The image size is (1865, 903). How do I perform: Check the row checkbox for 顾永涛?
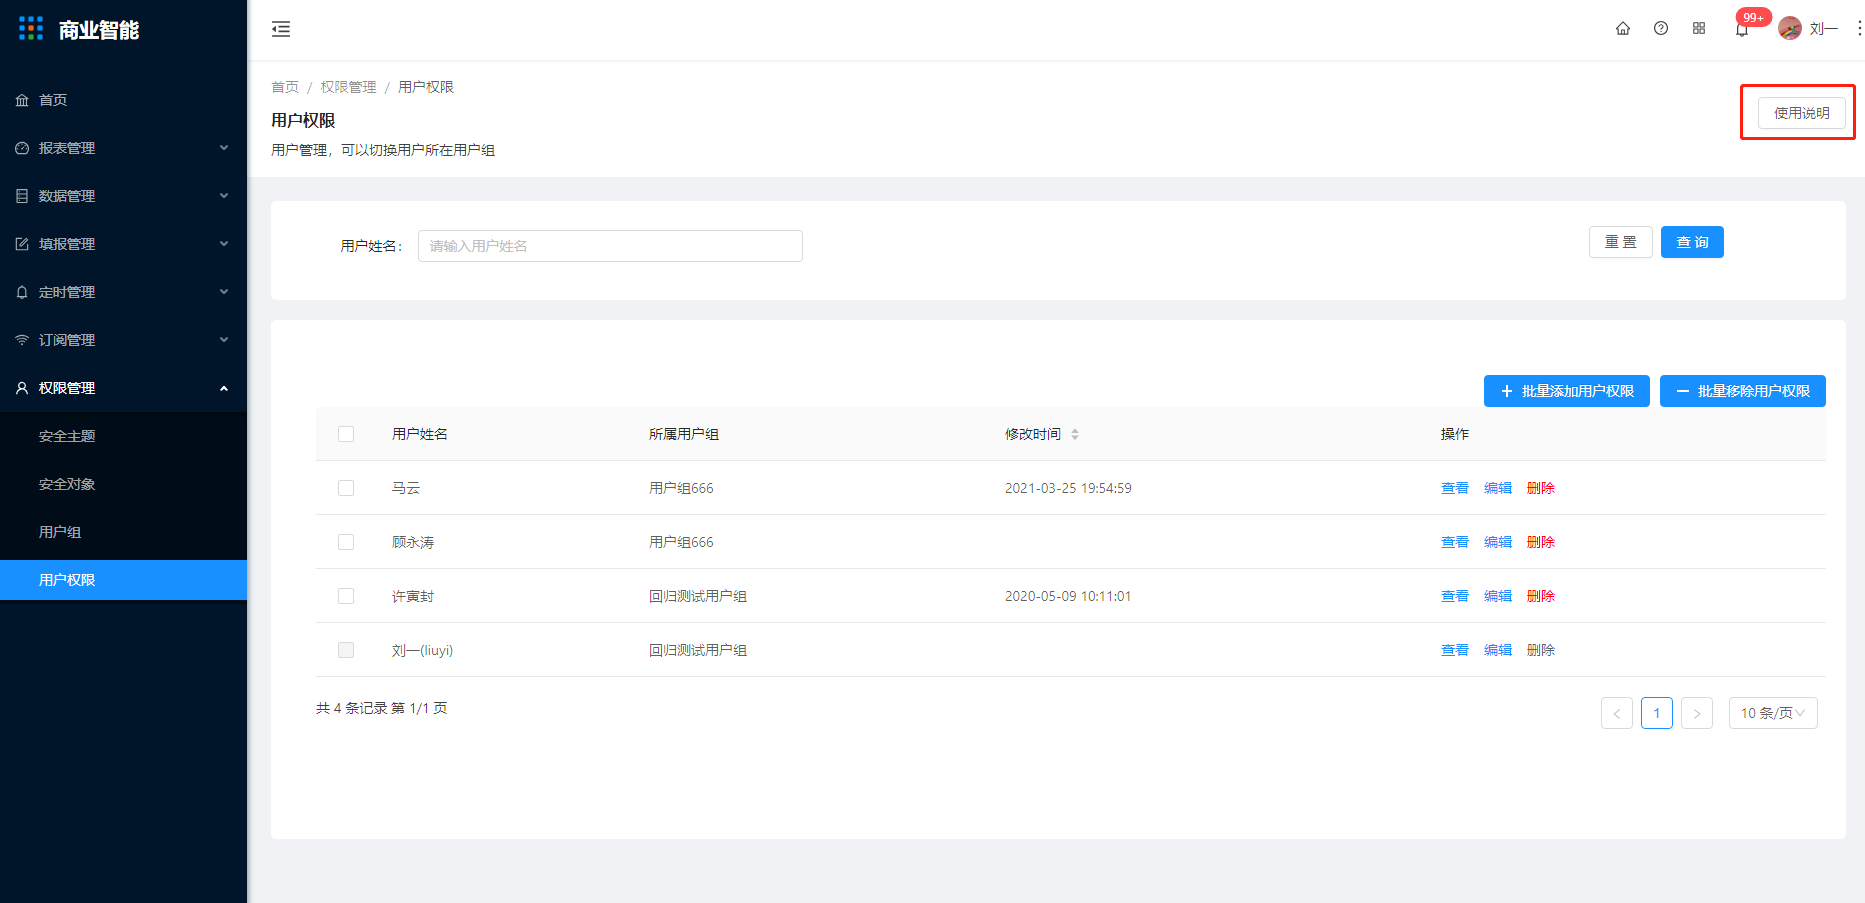tap(346, 542)
